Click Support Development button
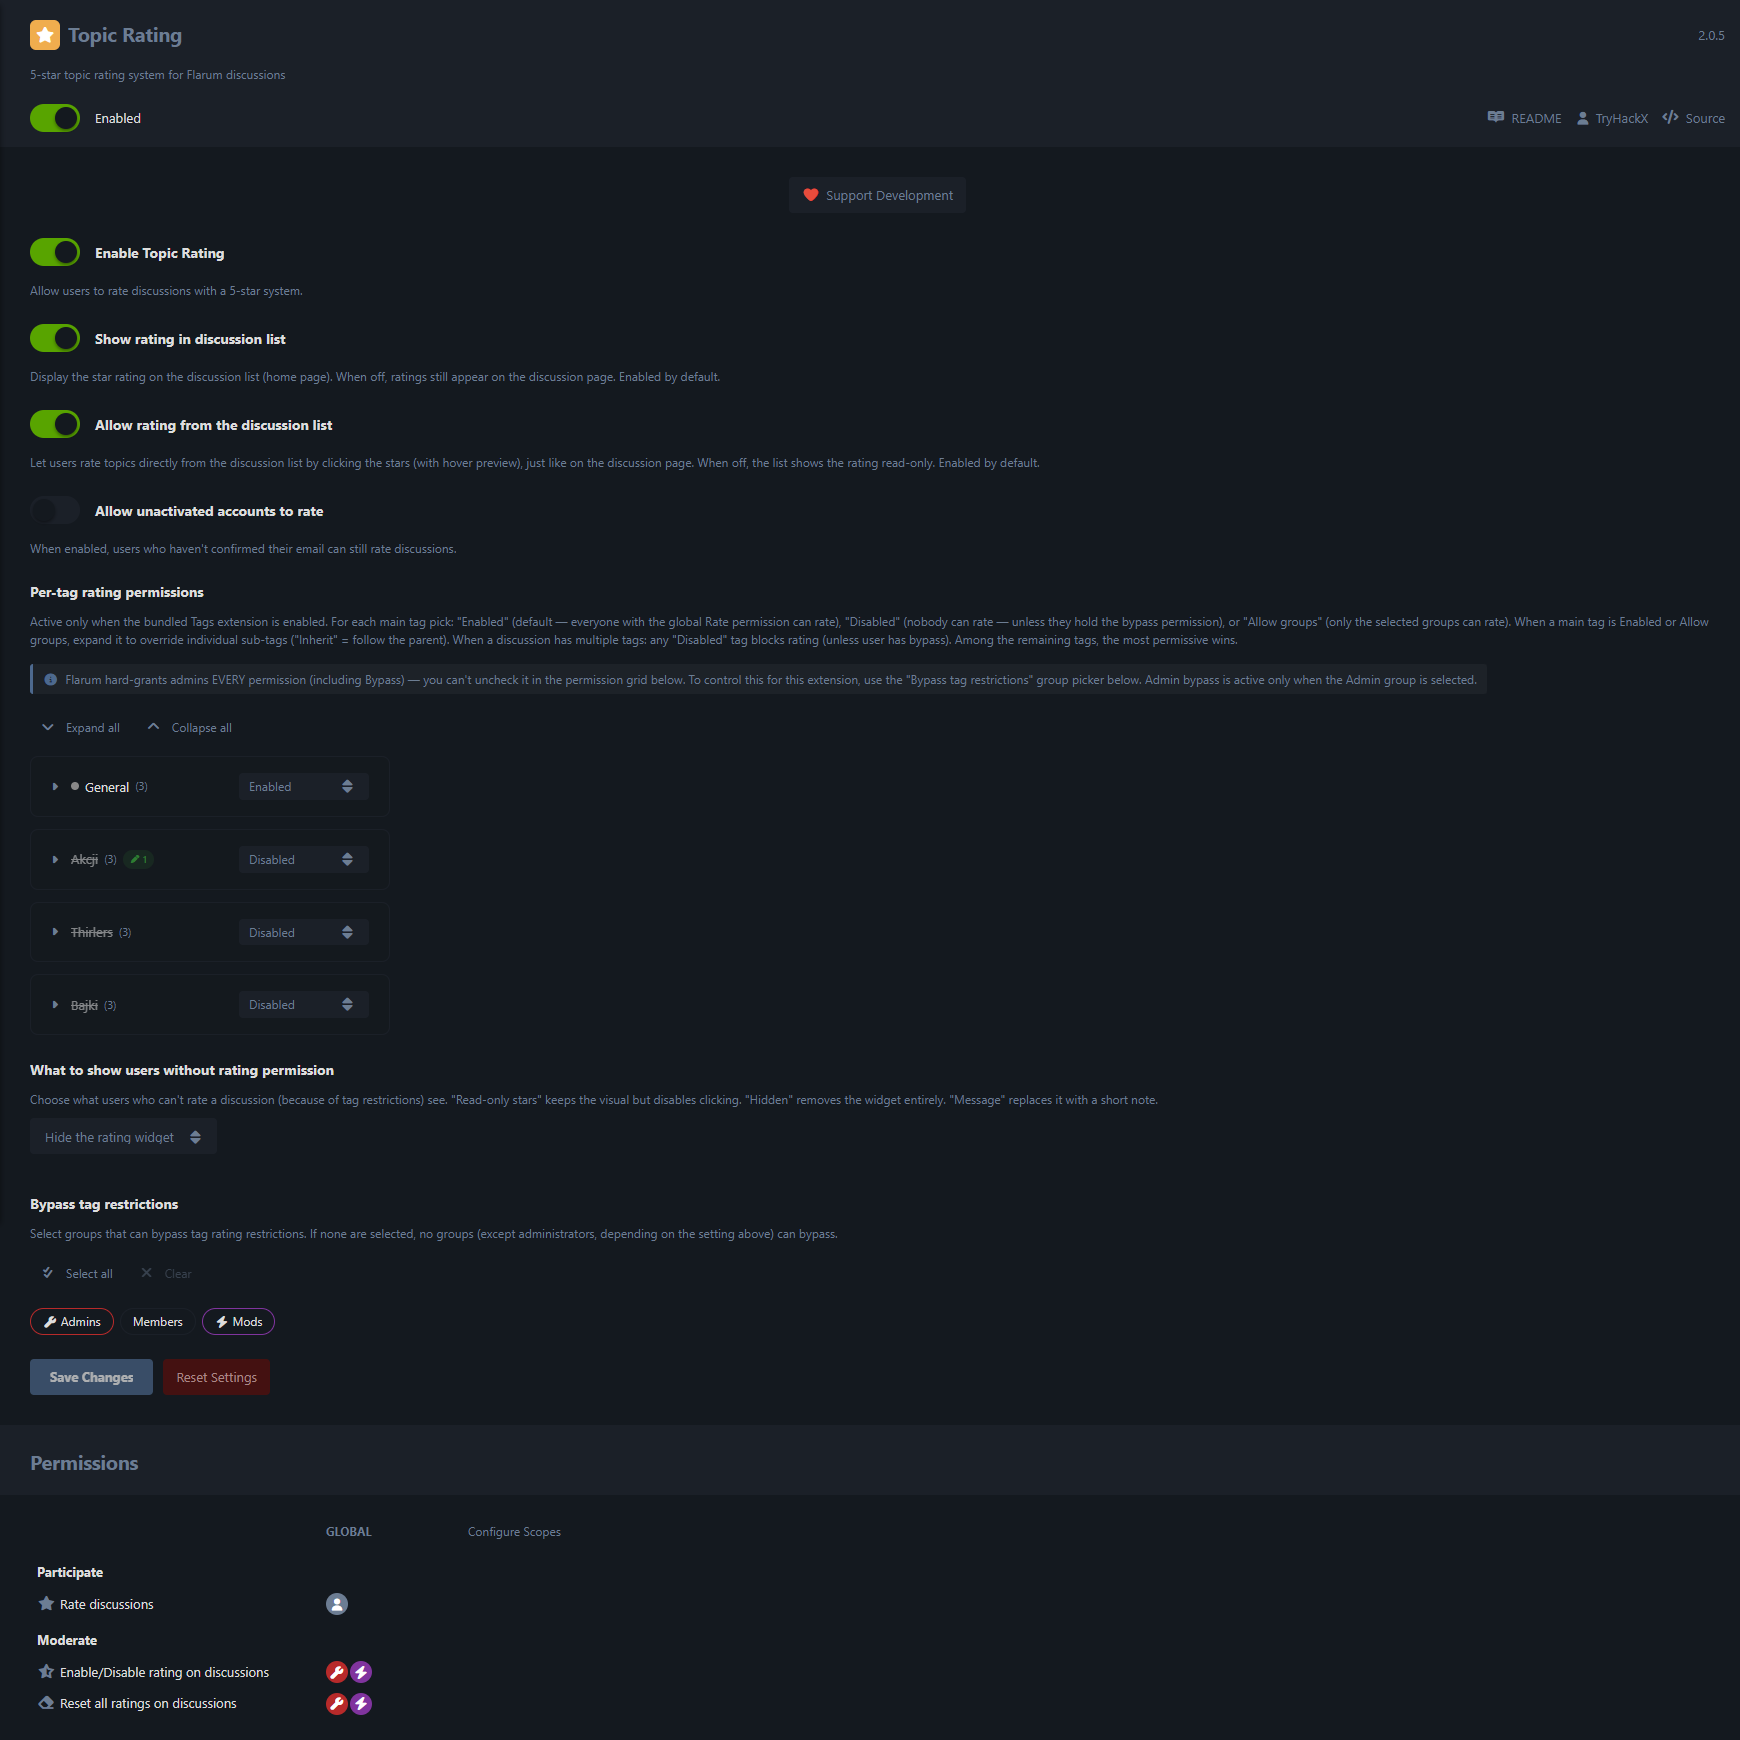Image resolution: width=1740 pixels, height=1740 pixels. pyautogui.click(x=877, y=195)
